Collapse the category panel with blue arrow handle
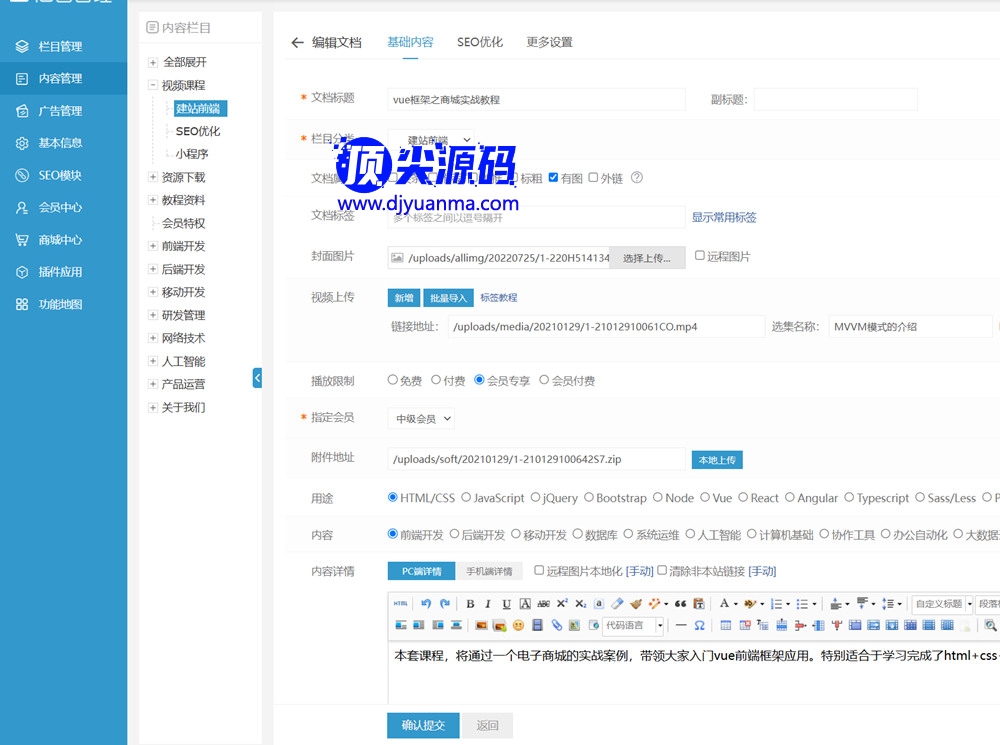This screenshot has height=745, width=1000. pos(257,378)
